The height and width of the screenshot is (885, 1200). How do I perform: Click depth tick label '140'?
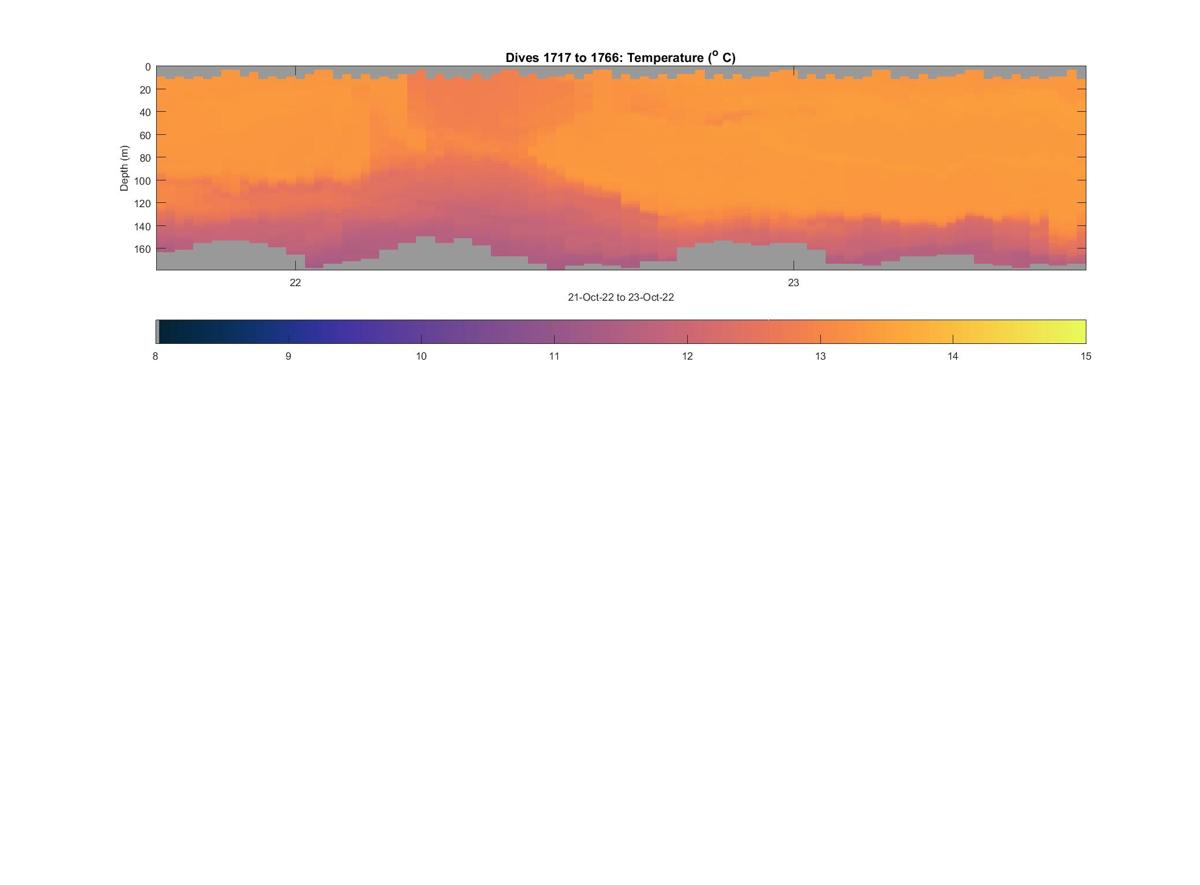tap(142, 226)
